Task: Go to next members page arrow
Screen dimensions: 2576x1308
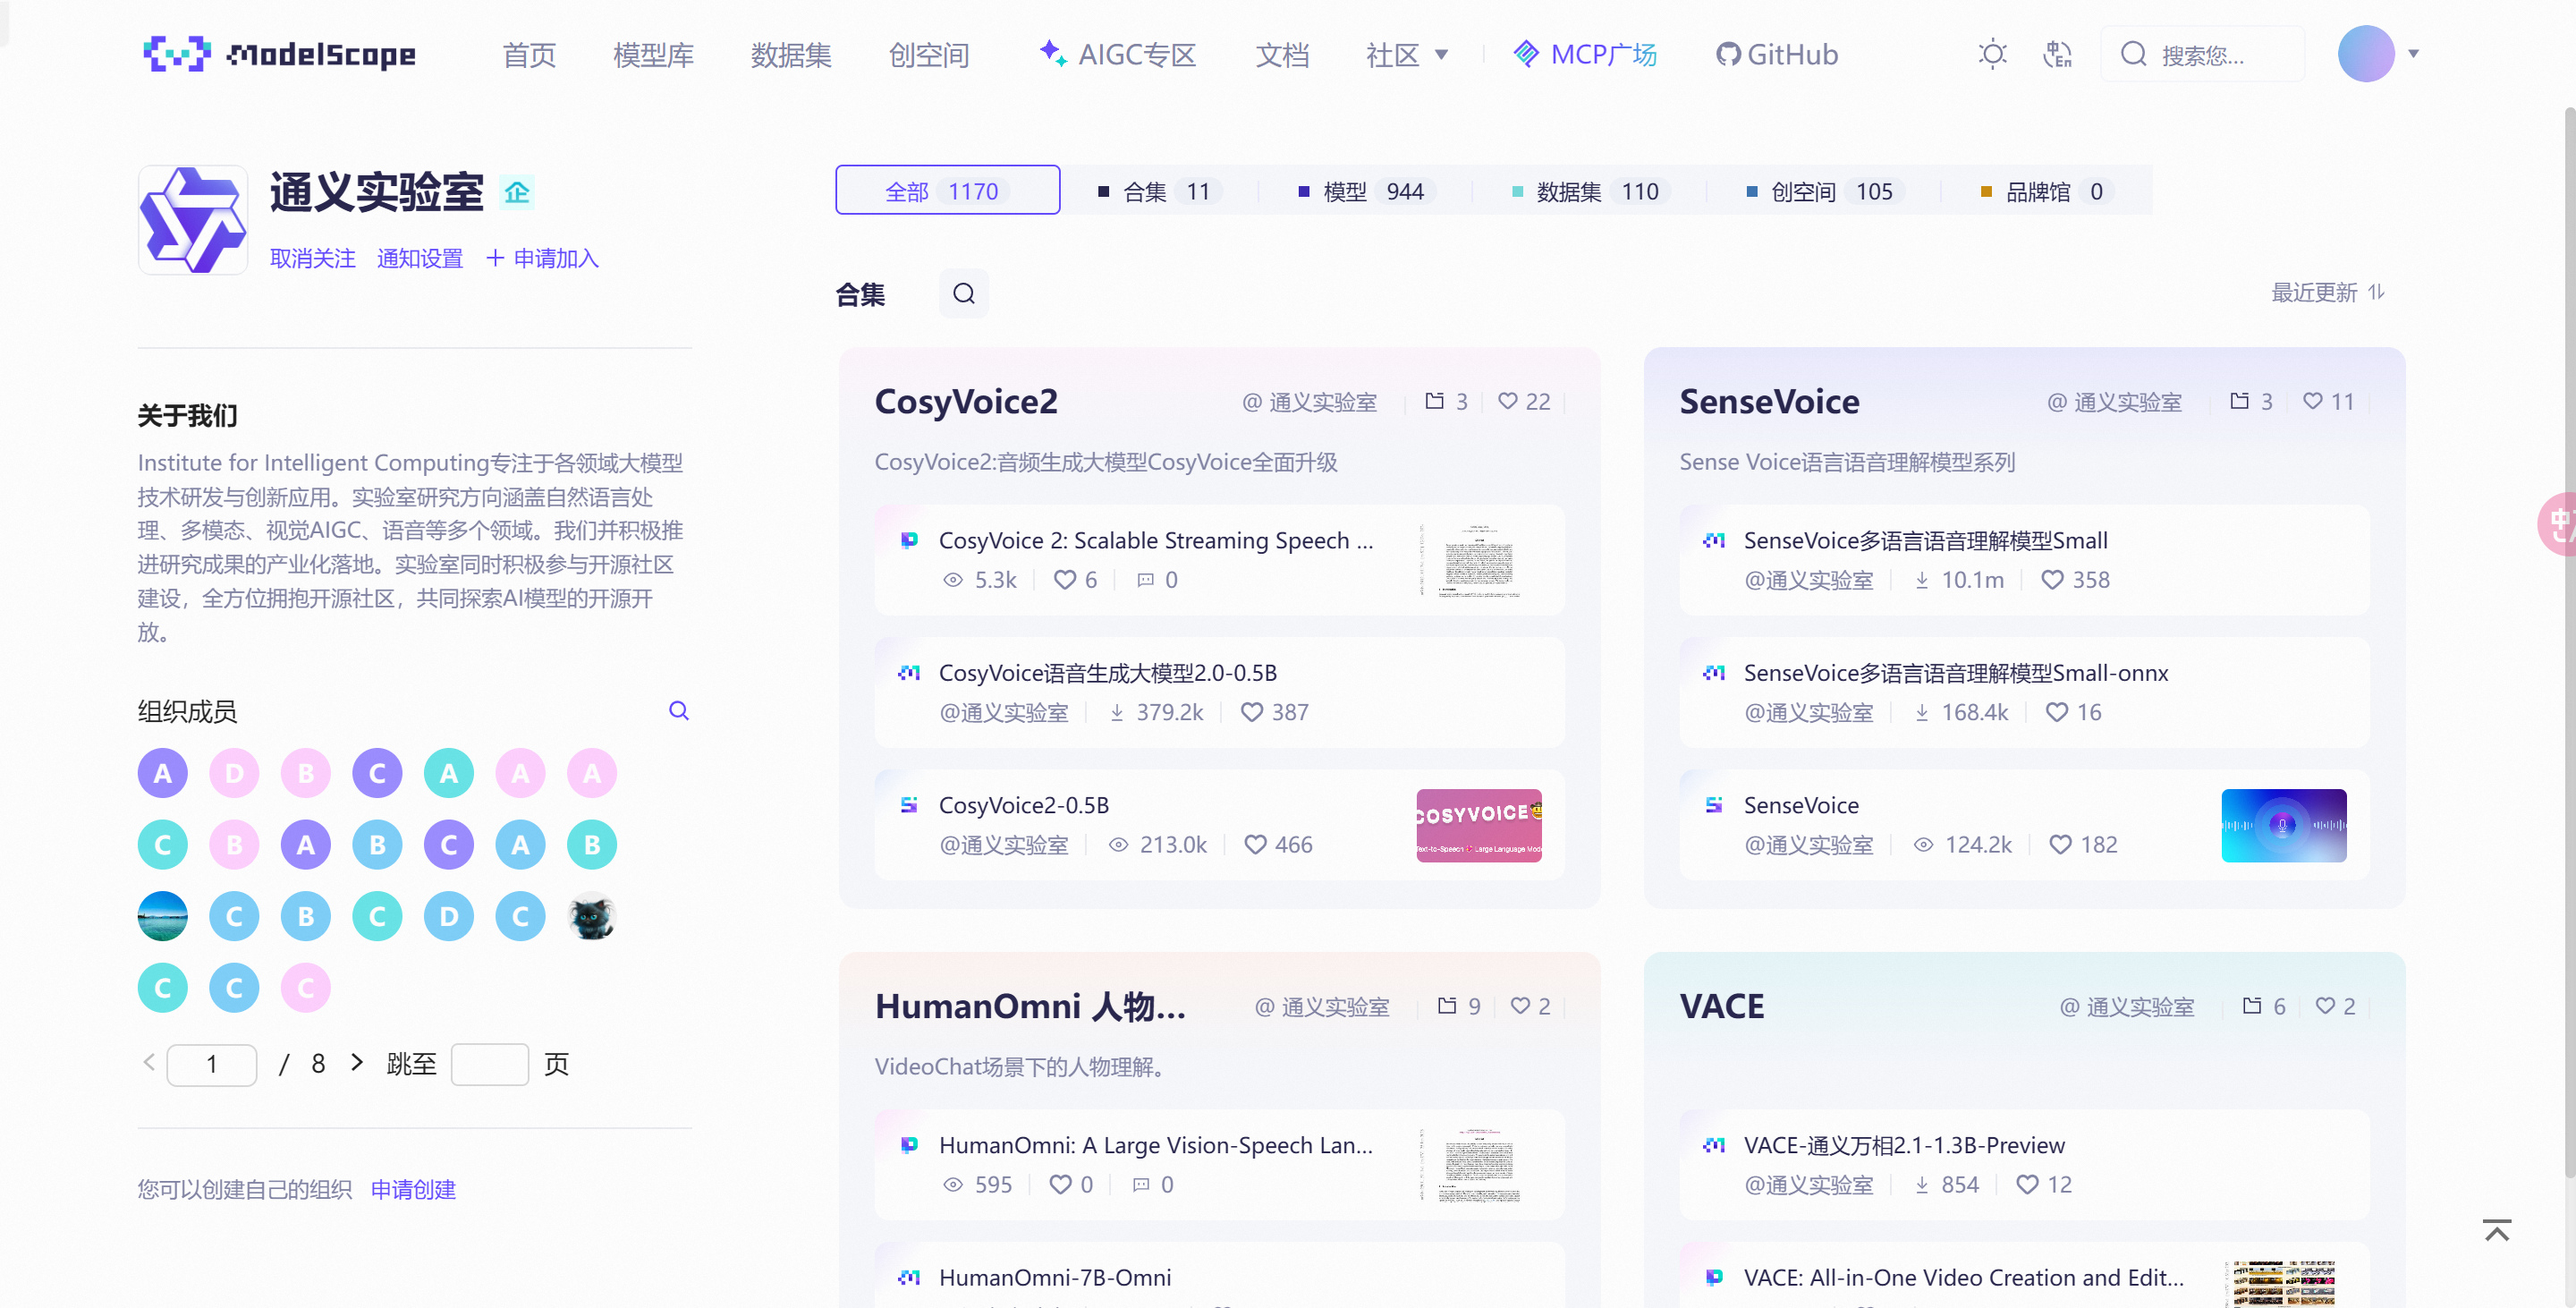Action: pos(357,1063)
